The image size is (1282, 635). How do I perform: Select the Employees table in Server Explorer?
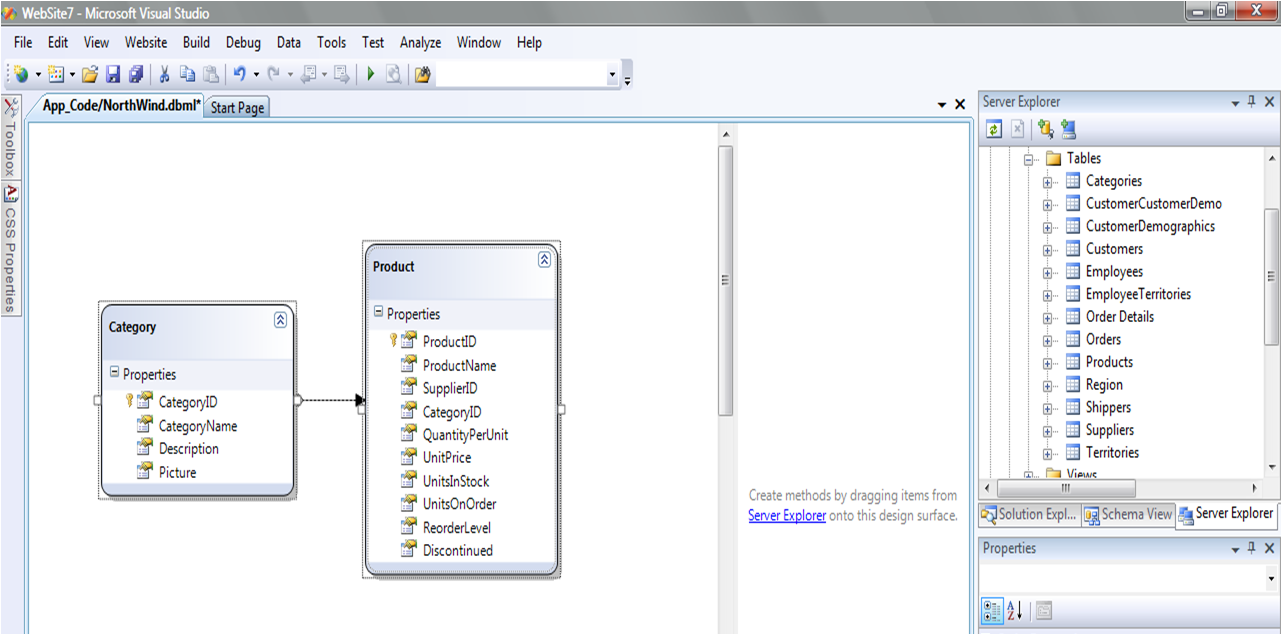pos(1114,272)
